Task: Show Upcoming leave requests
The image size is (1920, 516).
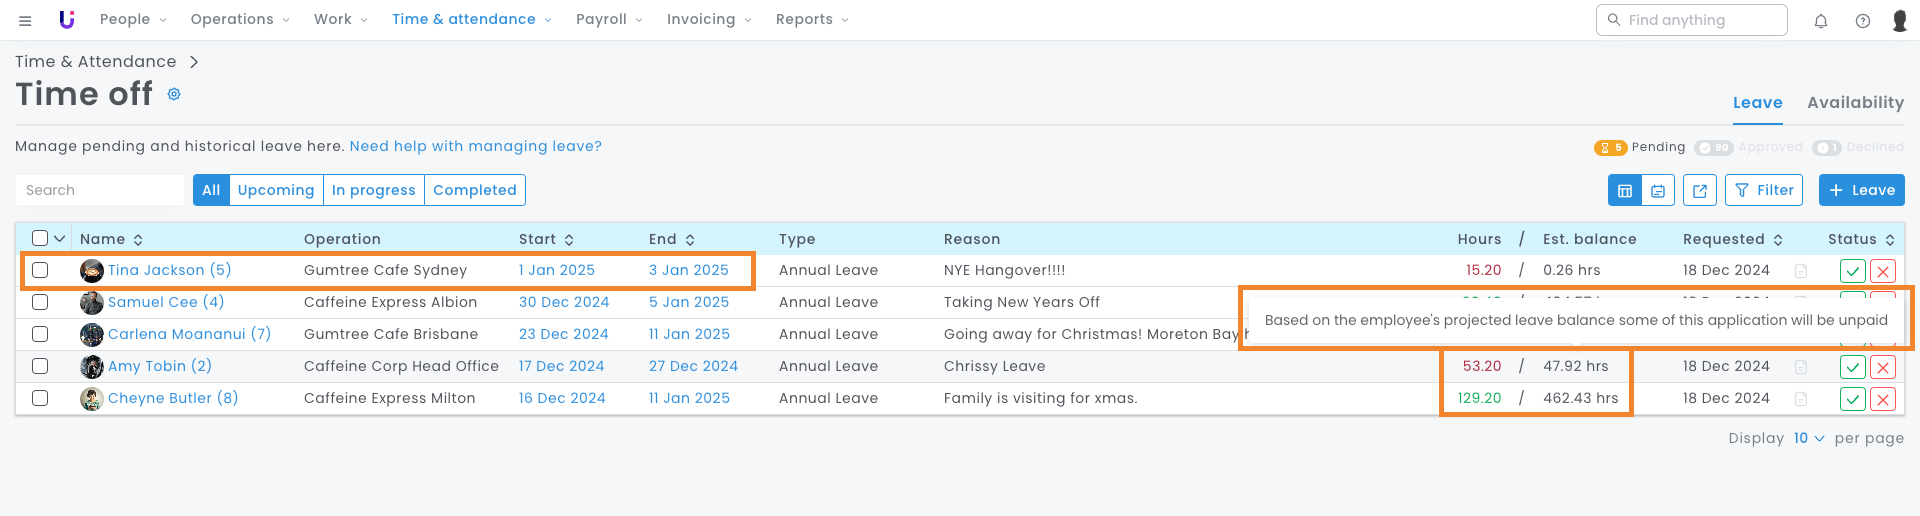Action: [x=276, y=190]
